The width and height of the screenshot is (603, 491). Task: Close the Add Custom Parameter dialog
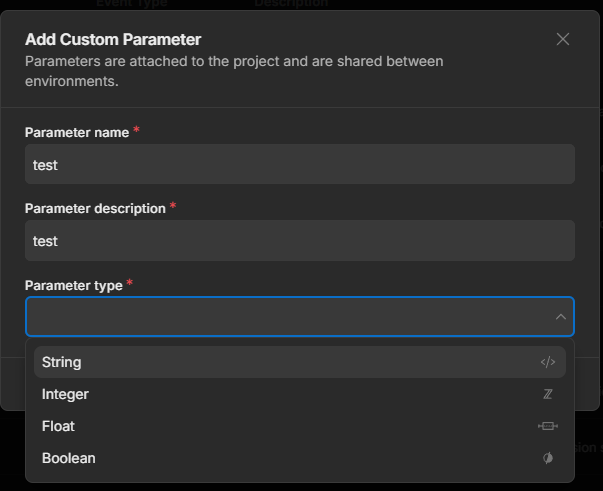(x=563, y=39)
